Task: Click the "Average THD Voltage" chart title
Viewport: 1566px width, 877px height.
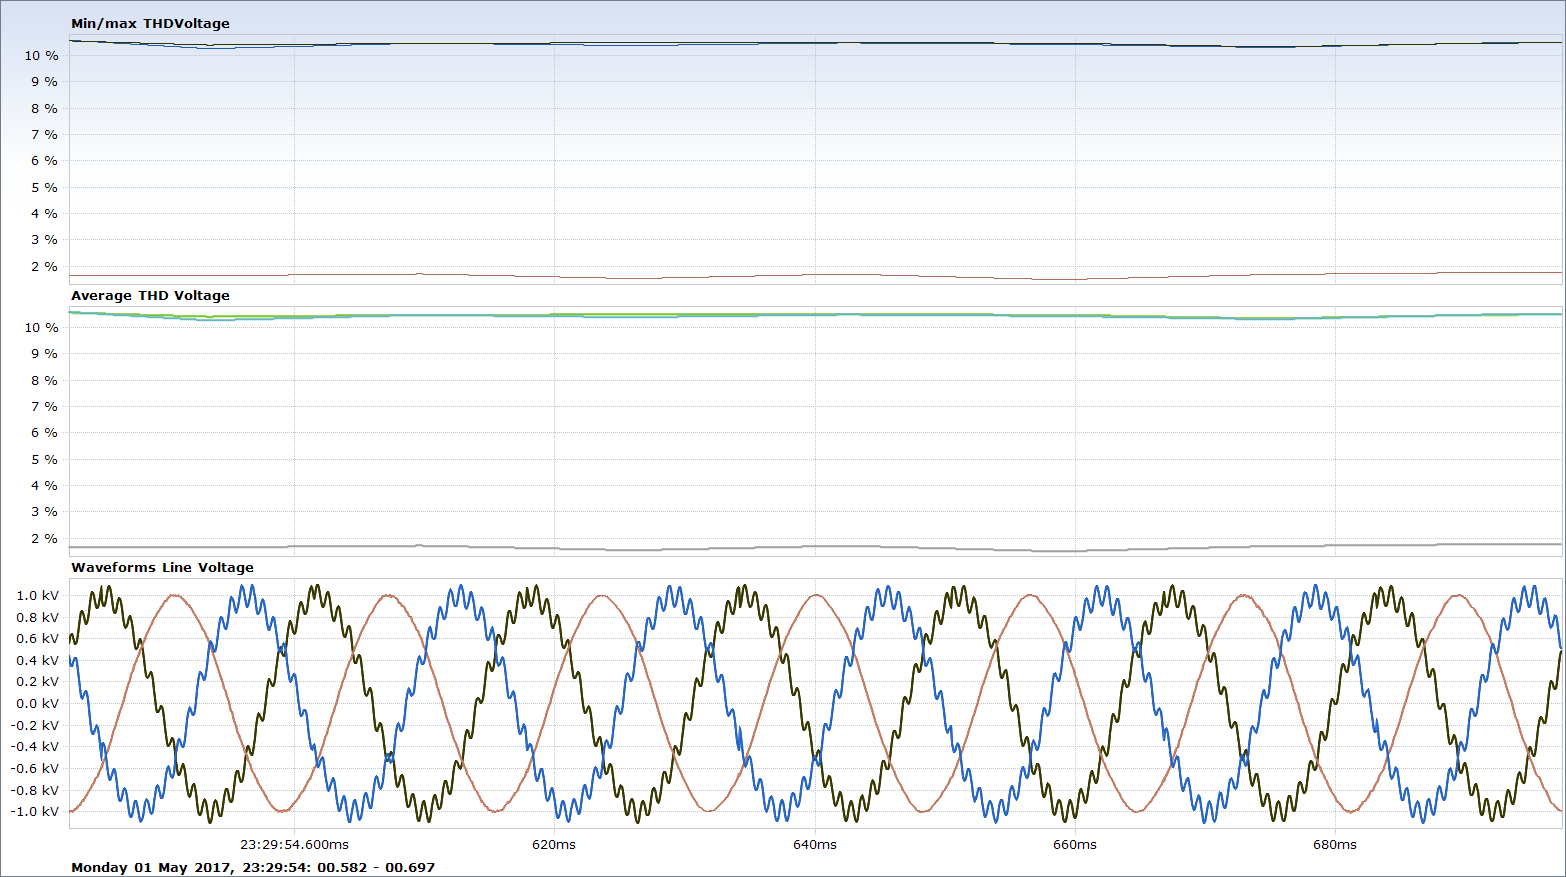Action: point(150,295)
